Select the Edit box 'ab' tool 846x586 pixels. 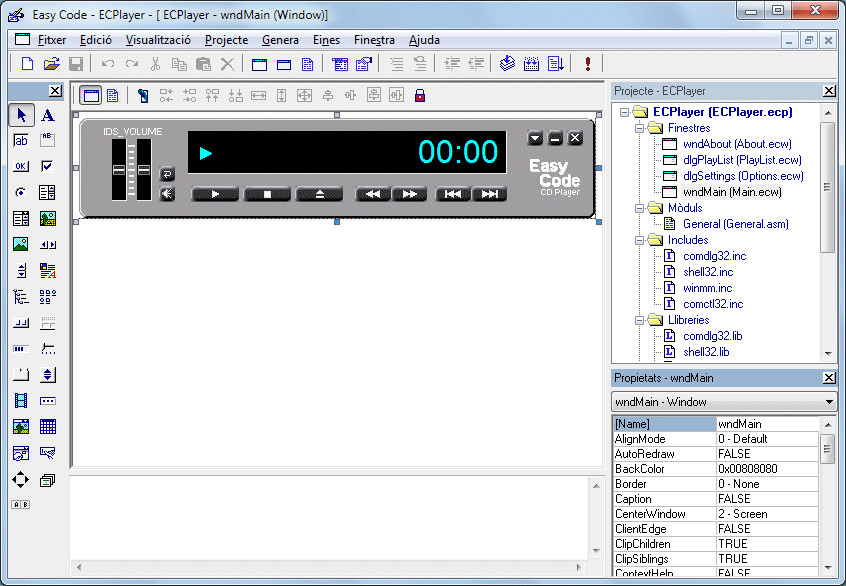(x=21, y=140)
